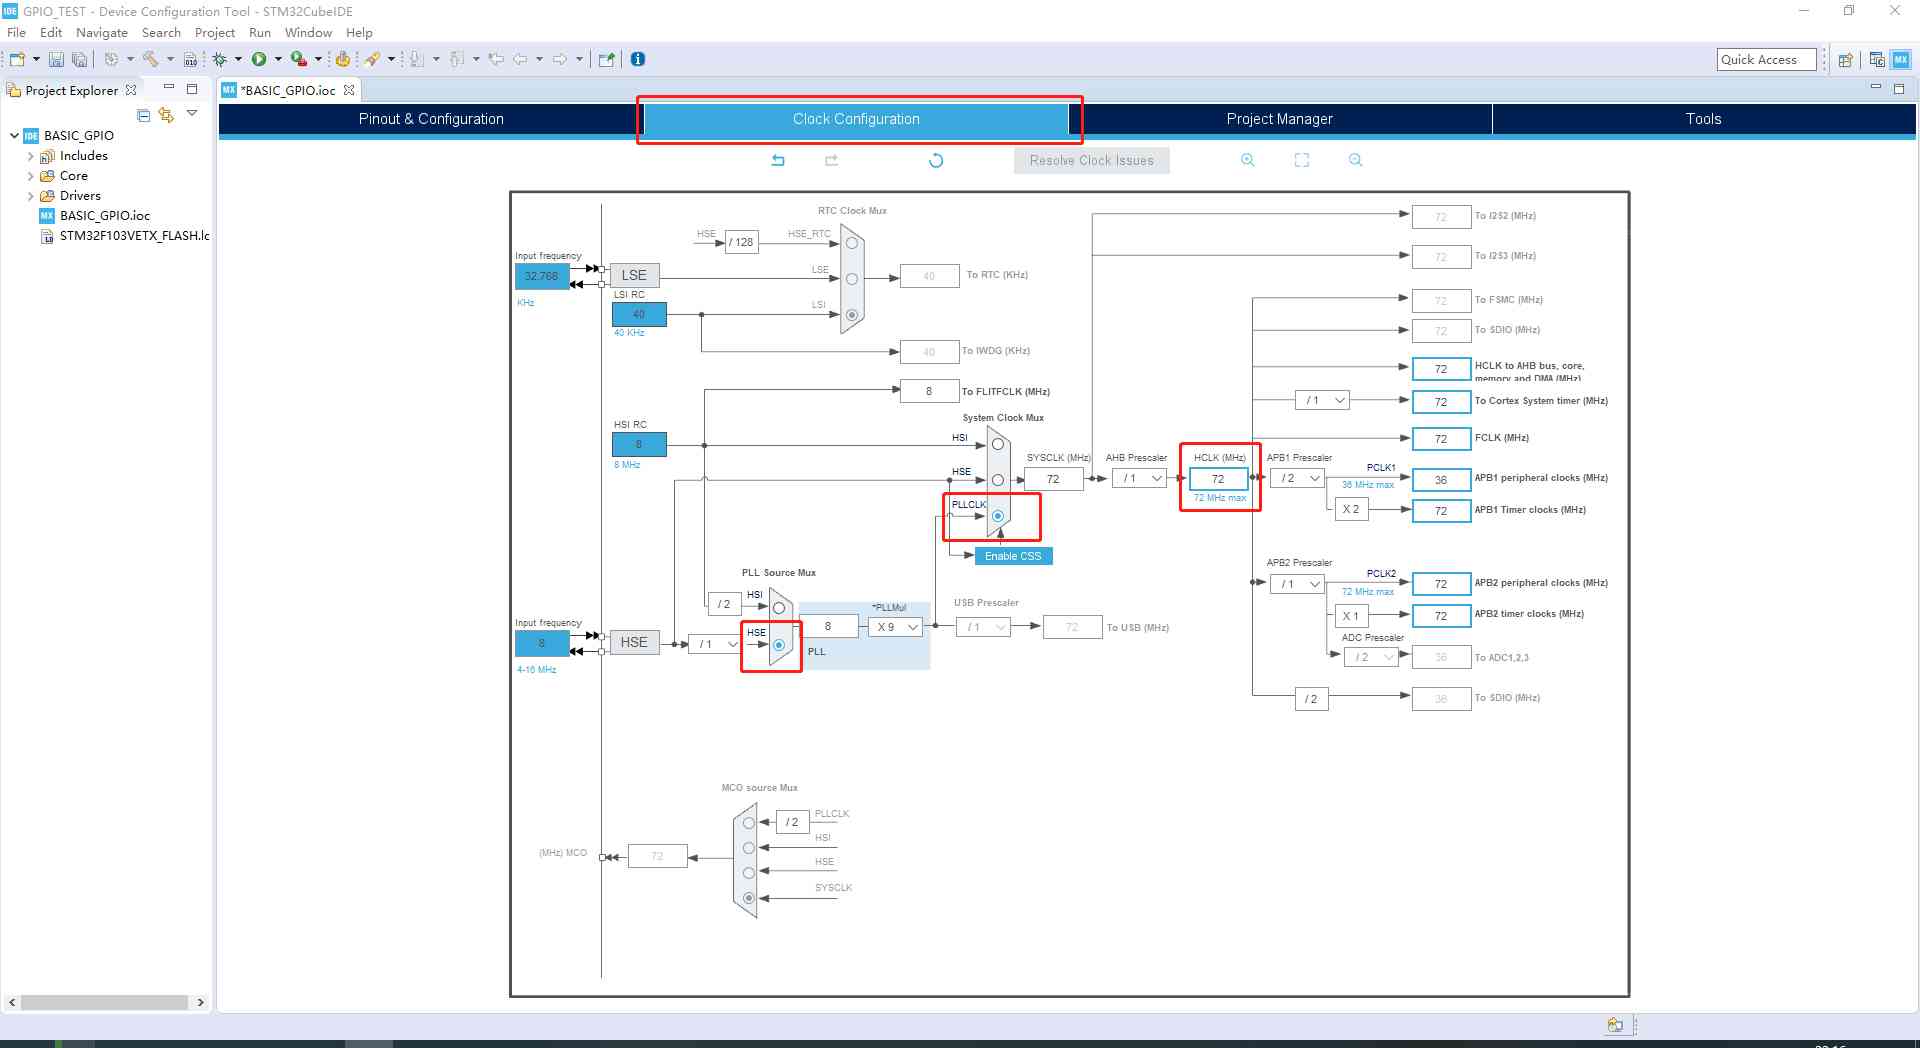Open the HSE /1 prescaler dropdown
Image resolution: width=1920 pixels, height=1048 pixels.
pyautogui.click(x=716, y=644)
